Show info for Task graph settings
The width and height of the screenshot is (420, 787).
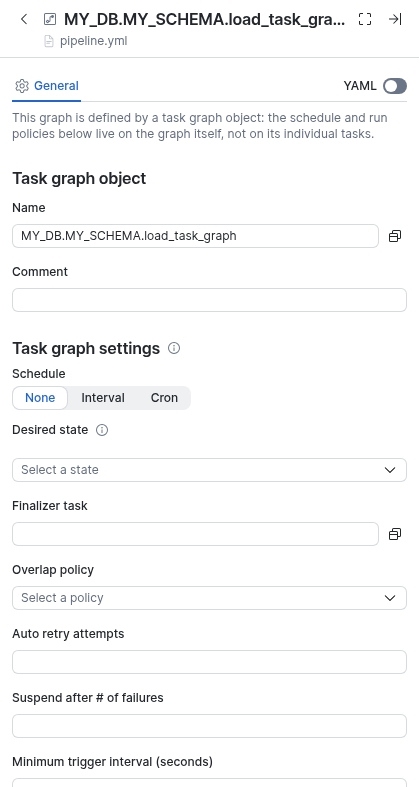click(x=174, y=348)
